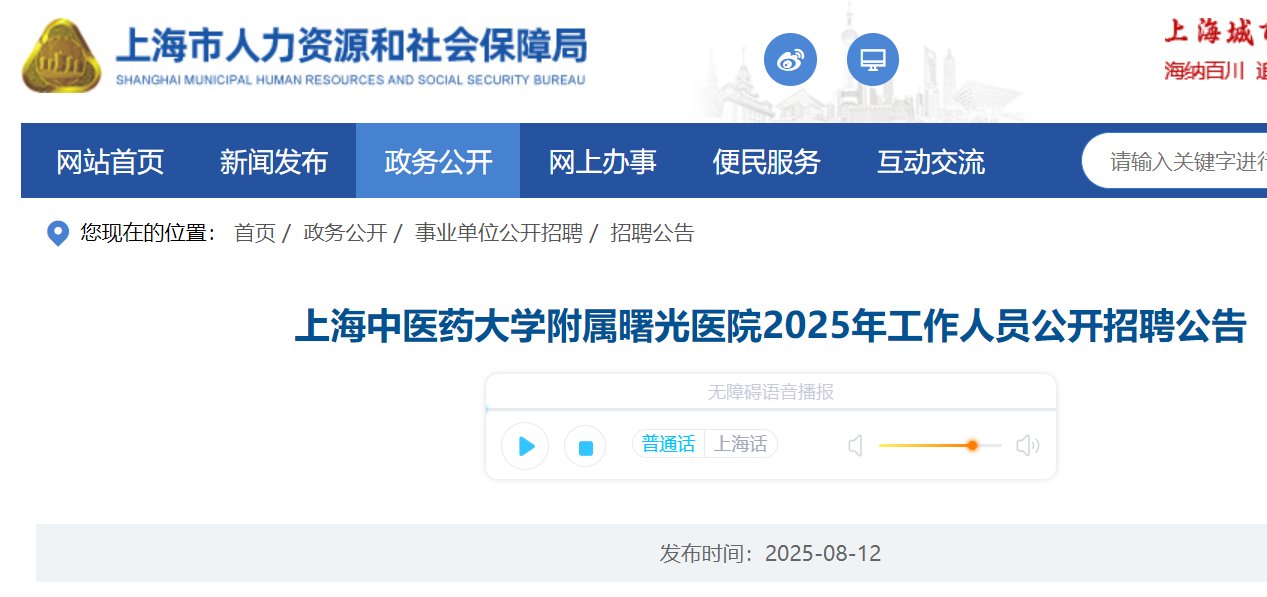The width and height of the screenshot is (1267, 597).
Task: Click the loud volume speaker icon
Action: [x=1028, y=446]
